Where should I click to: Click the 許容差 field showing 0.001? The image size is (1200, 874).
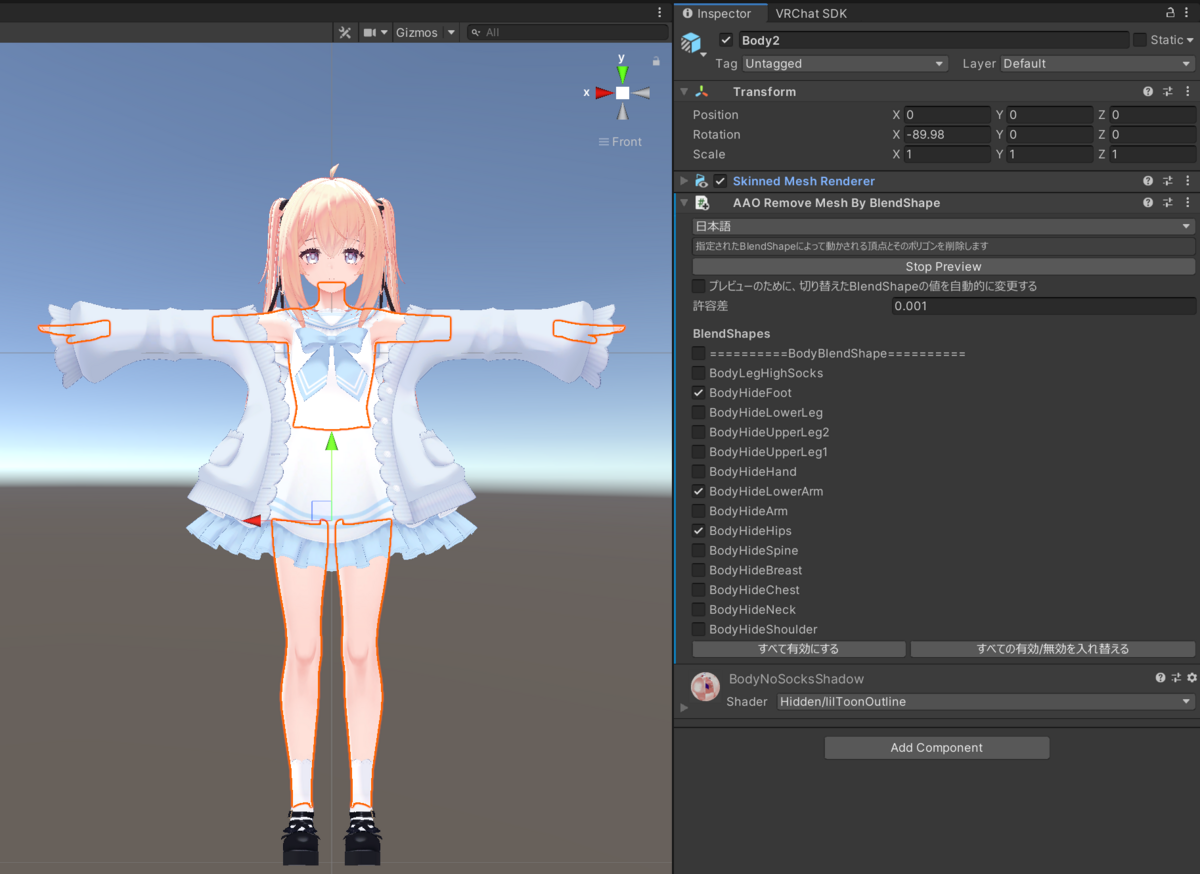pos(1044,306)
